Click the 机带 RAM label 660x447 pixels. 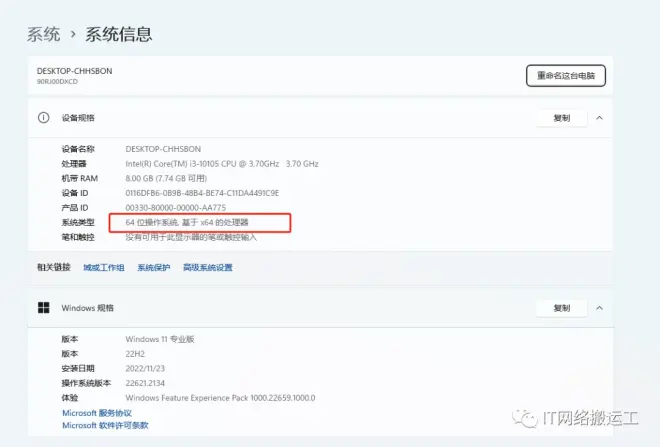(x=80, y=178)
